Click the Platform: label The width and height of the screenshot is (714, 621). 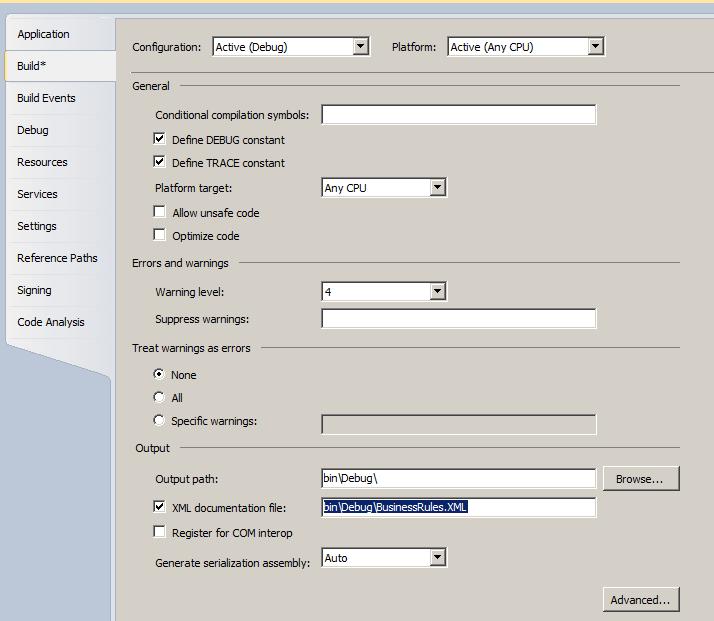click(414, 47)
